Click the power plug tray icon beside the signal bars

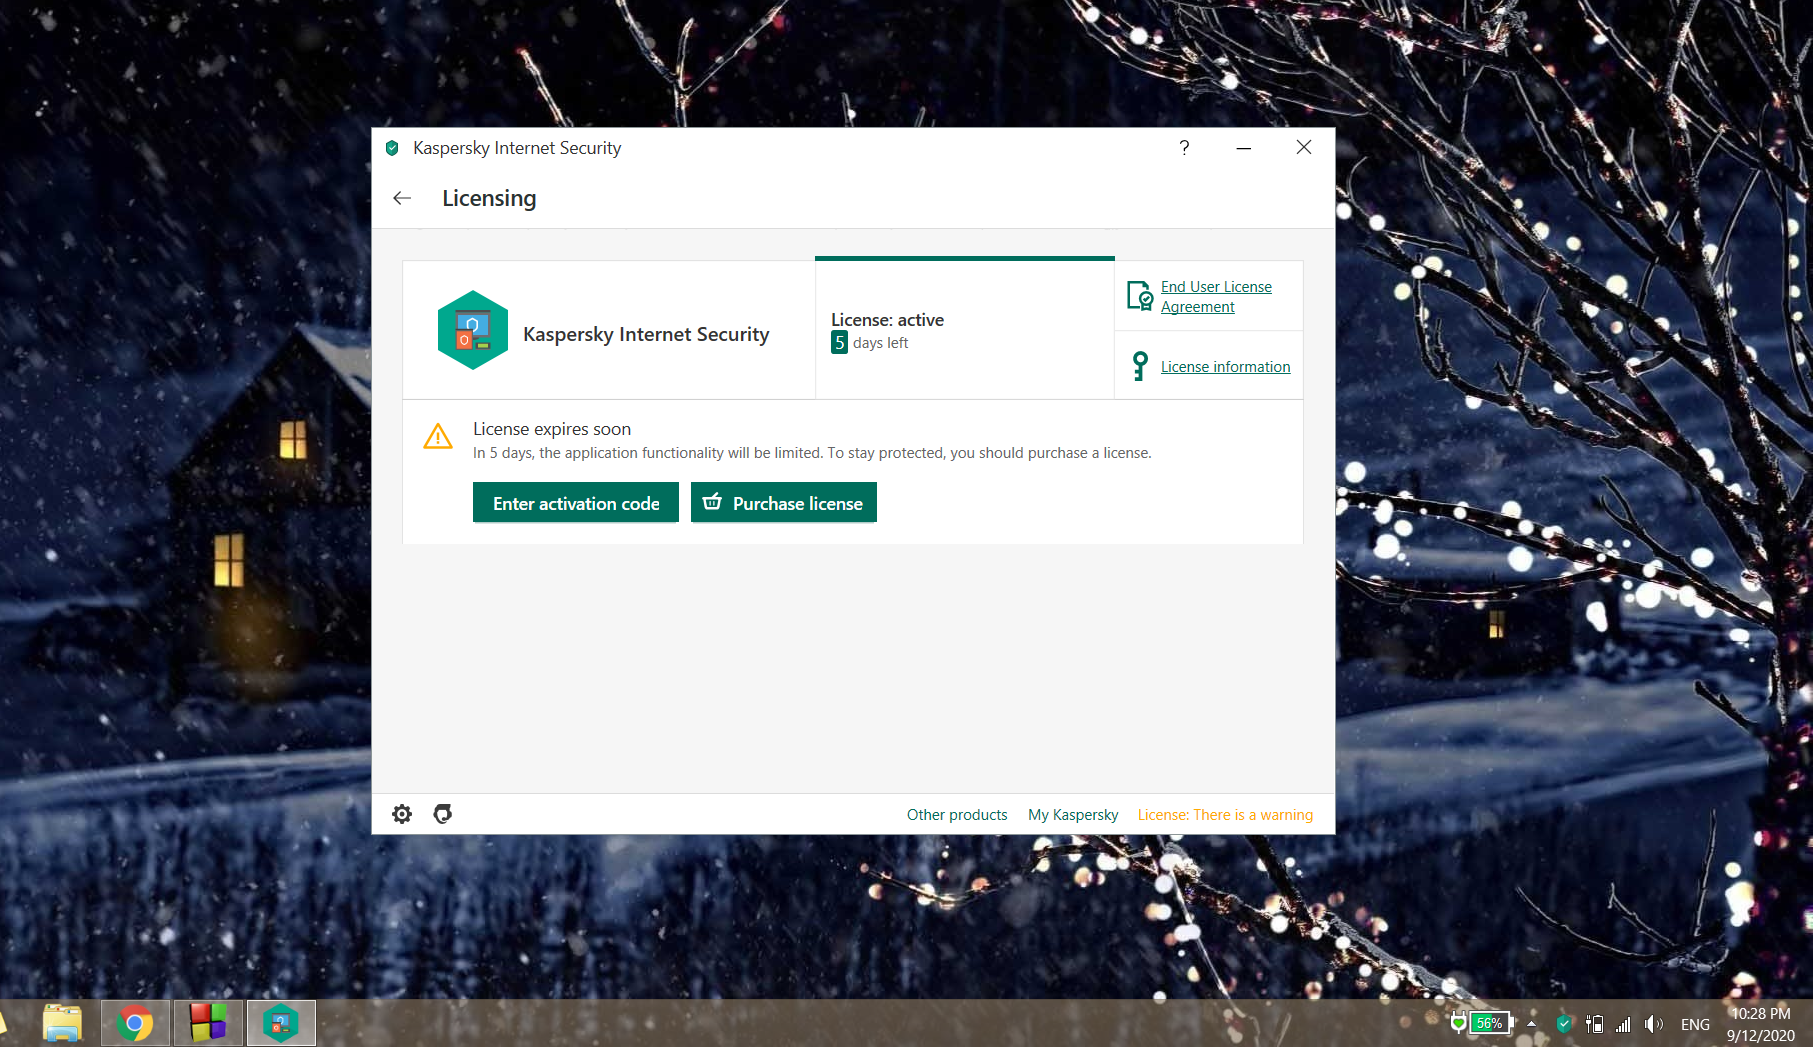[x=1594, y=1024]
